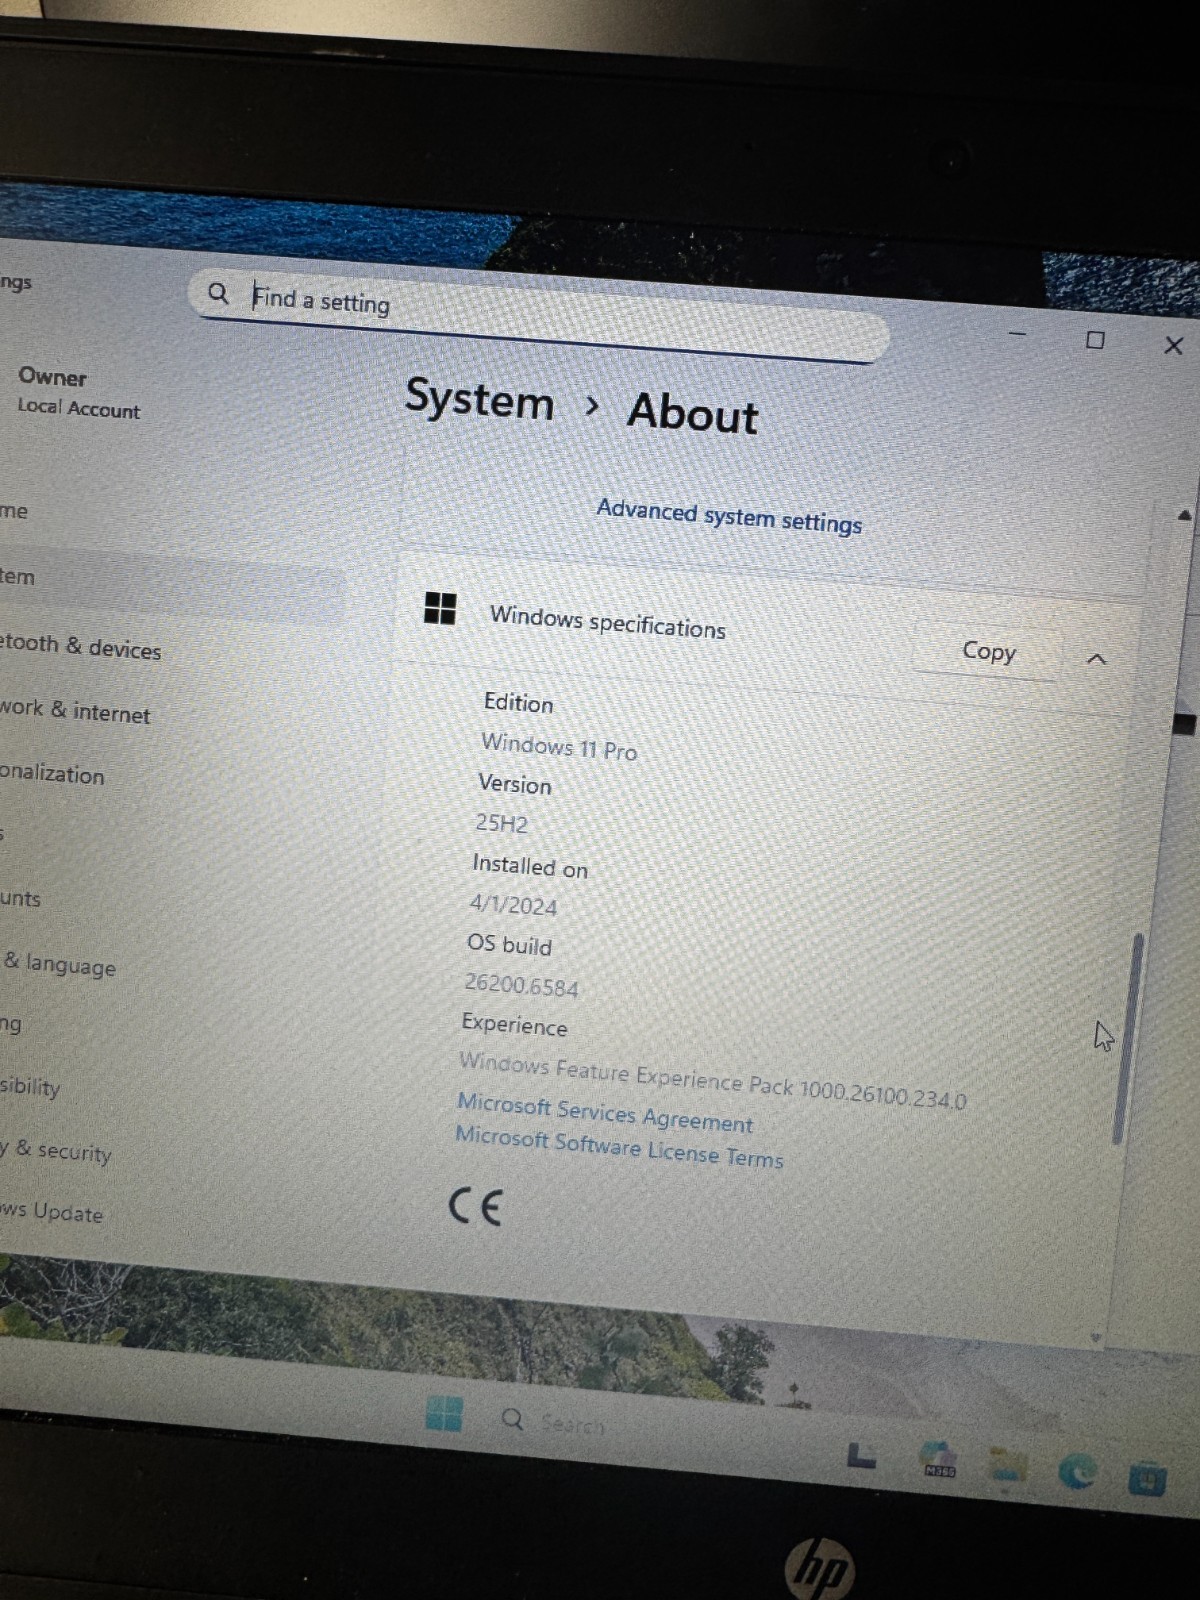The width and height of the screenshot is (1200, 1600).
Task: Focus the Find a setting search field
Action: 540,314
